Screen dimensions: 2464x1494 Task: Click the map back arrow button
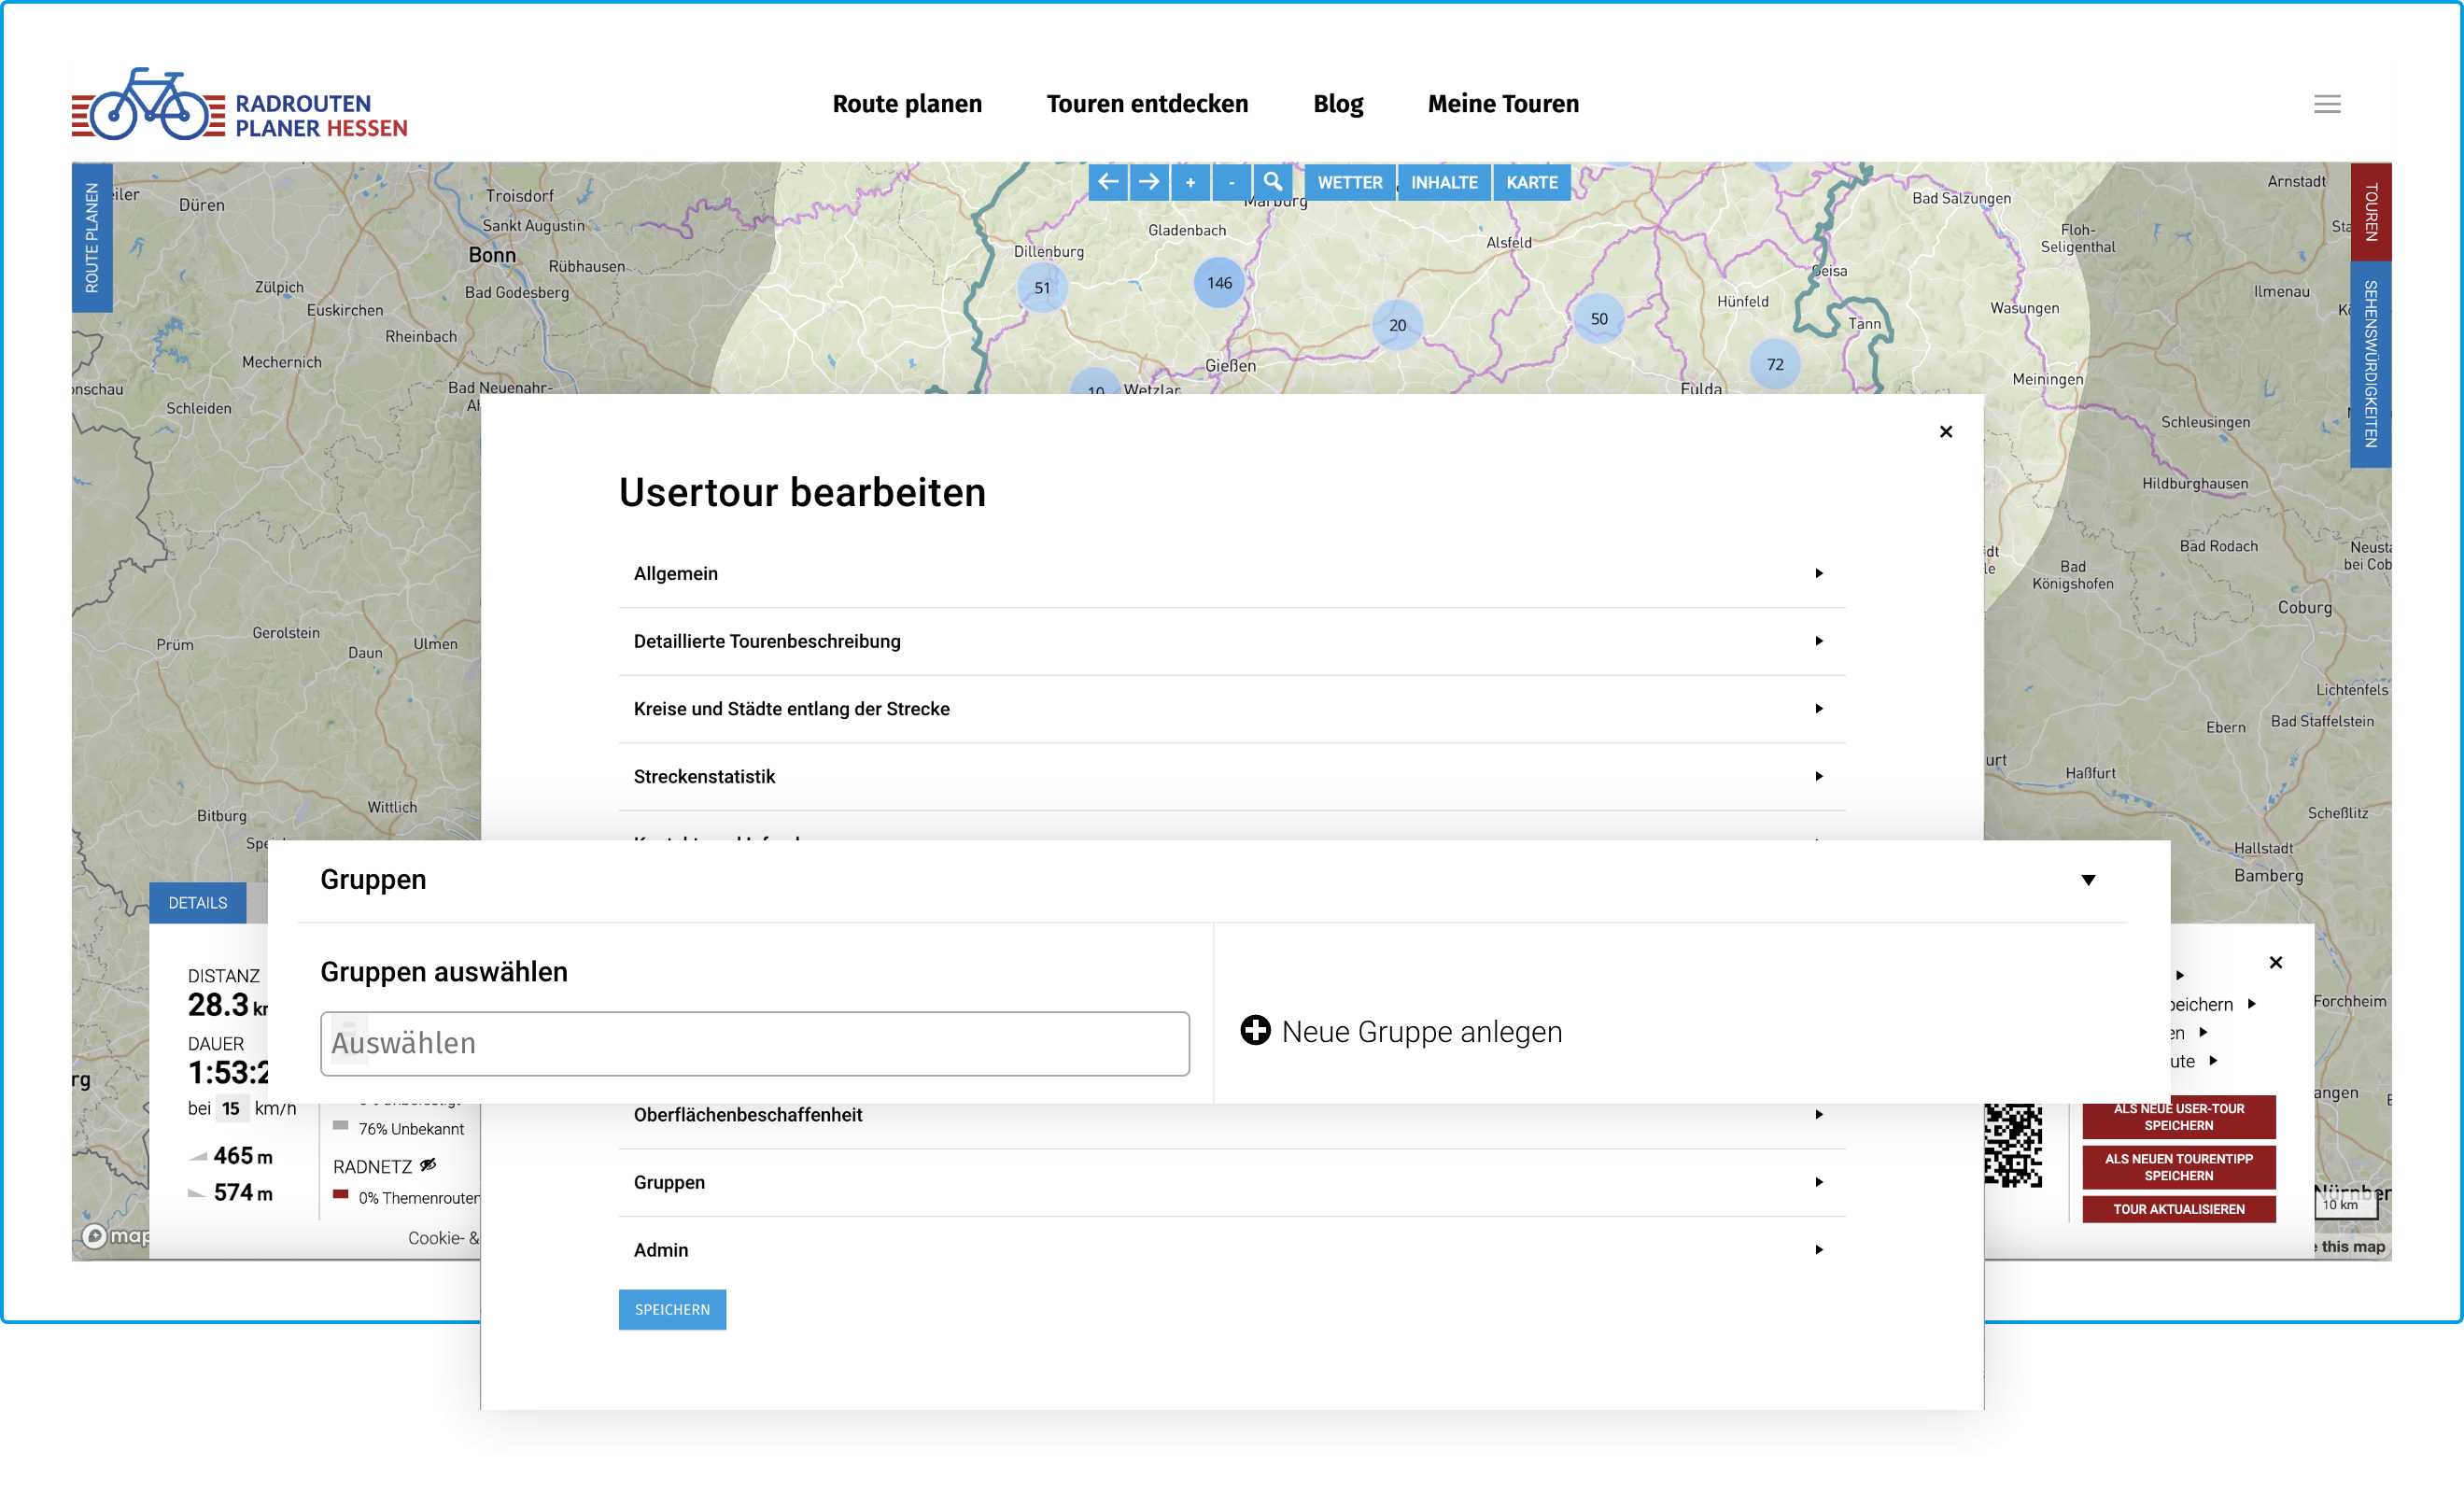1107,182
